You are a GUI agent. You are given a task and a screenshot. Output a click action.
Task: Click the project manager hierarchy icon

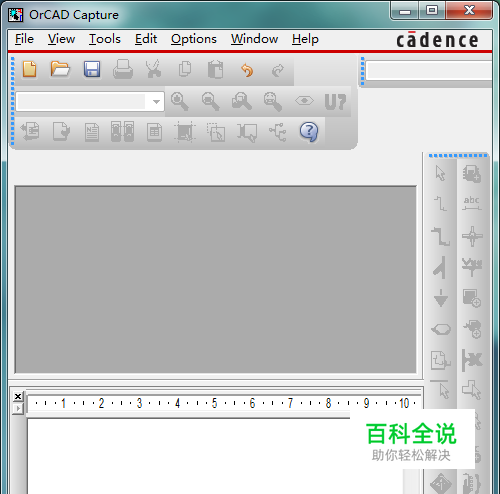[278, 132]
